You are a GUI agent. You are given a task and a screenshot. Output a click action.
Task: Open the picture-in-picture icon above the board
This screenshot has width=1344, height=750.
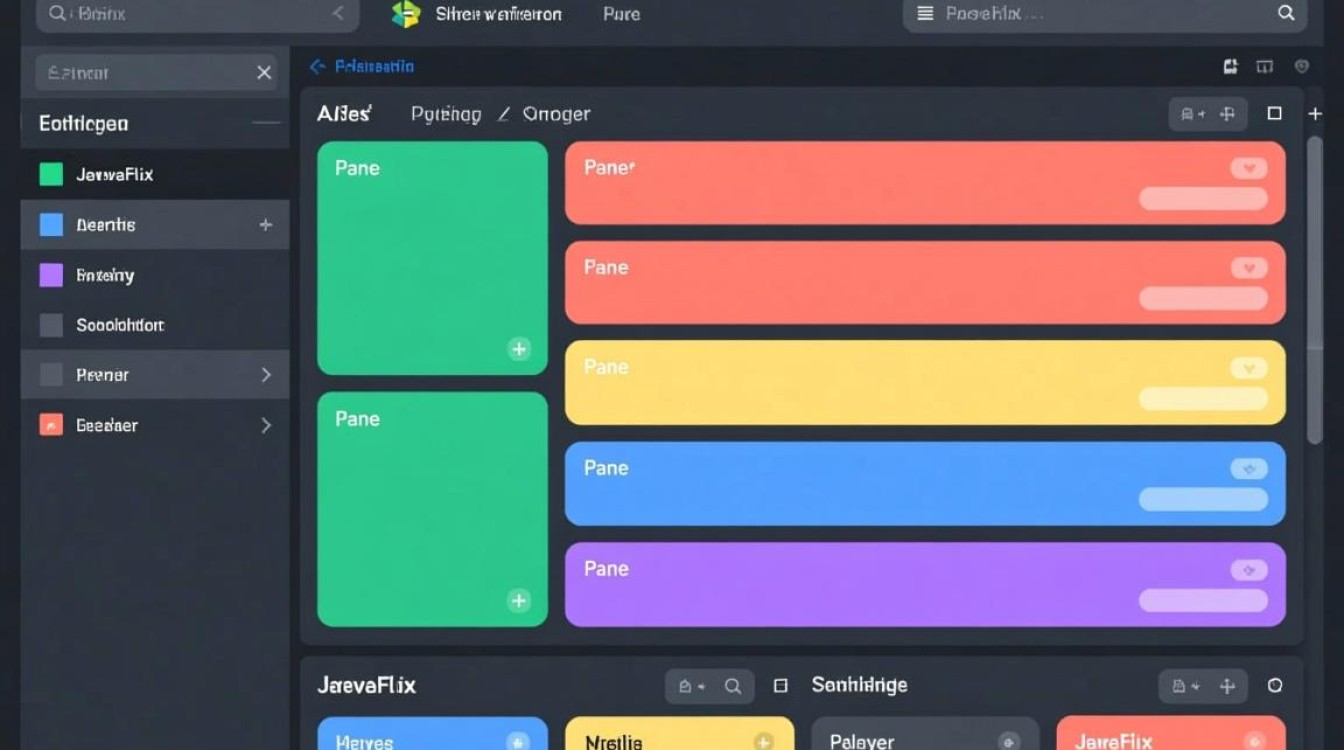pos(1229,66)
